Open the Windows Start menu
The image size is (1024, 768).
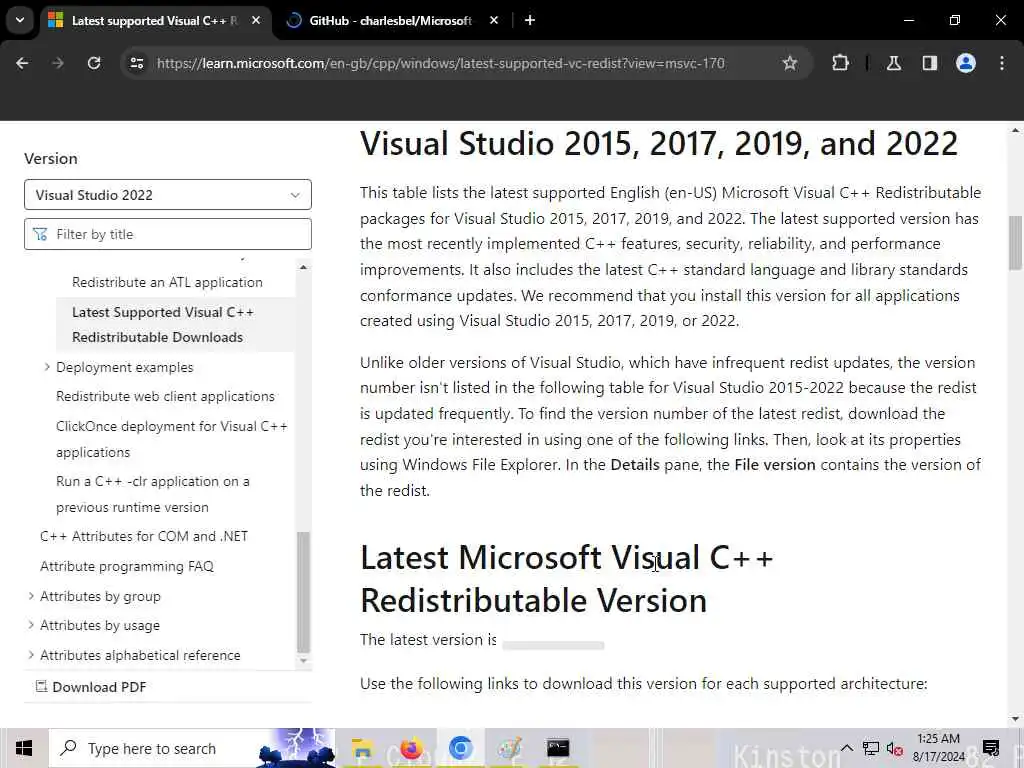(x=24, y=748)
